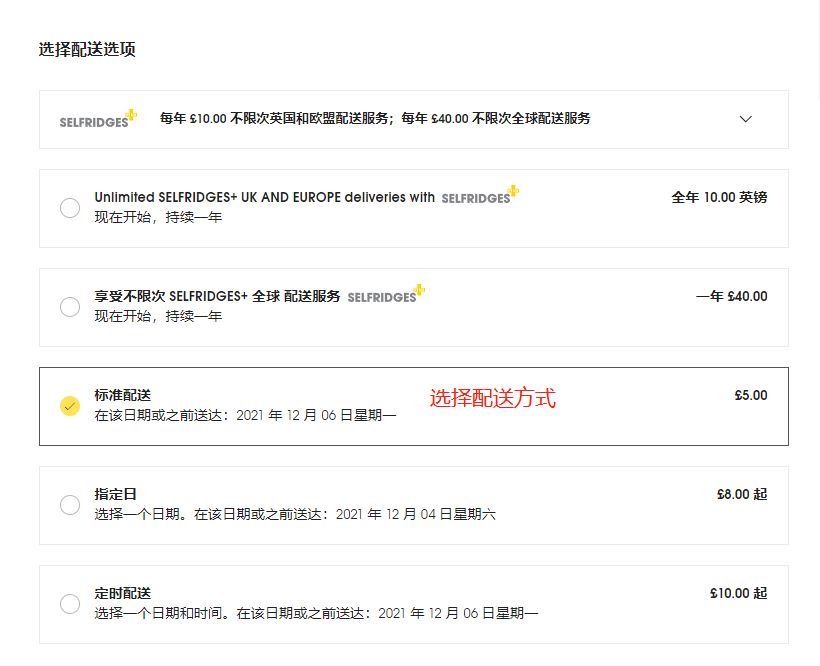Click the standard delivery date 12 月 06 日星期一 line
Screen dimensions: 820x666
(x=245, y=416)
